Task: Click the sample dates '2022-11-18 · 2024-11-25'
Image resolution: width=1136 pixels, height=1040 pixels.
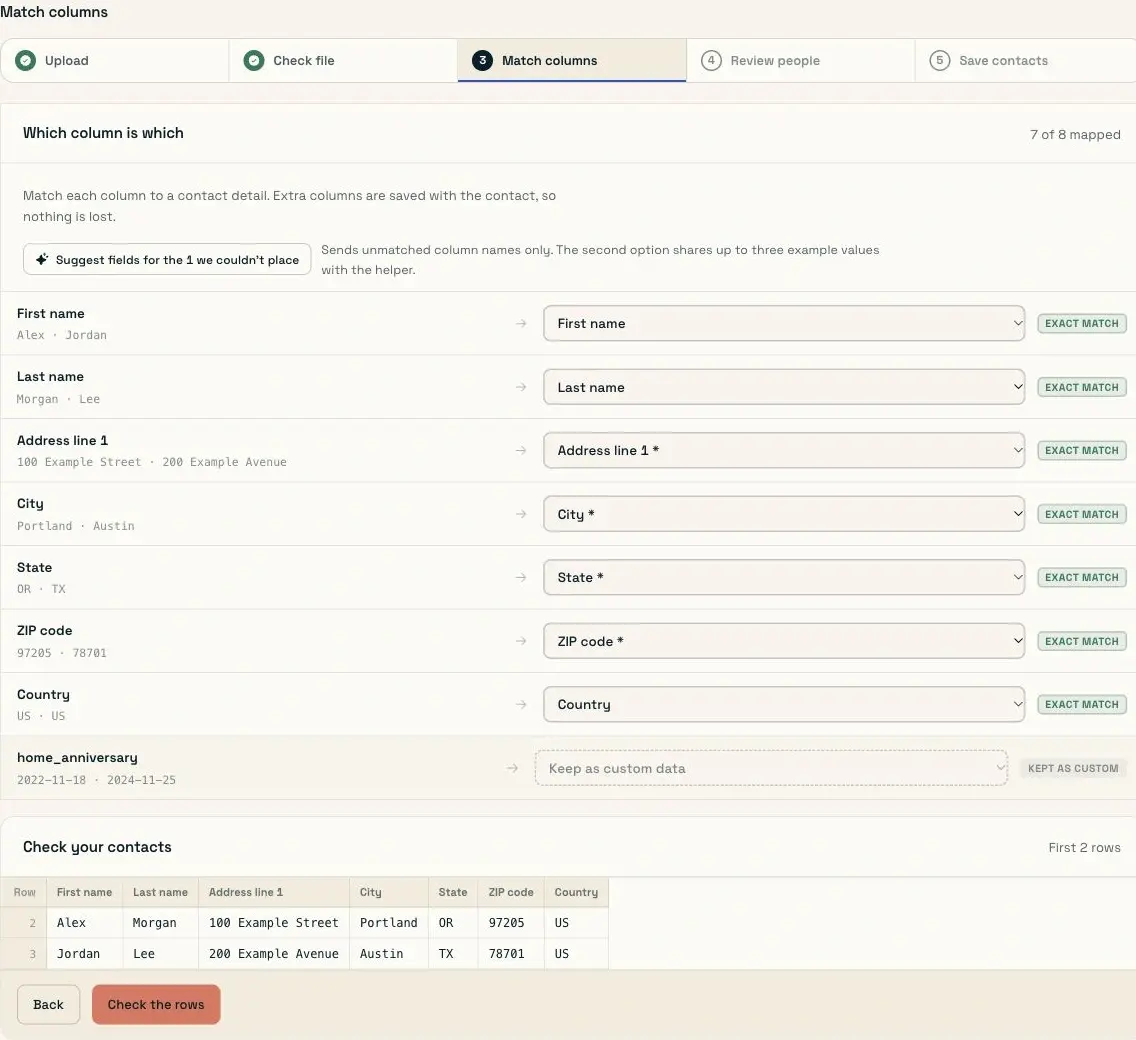Action: pos(96,780)
